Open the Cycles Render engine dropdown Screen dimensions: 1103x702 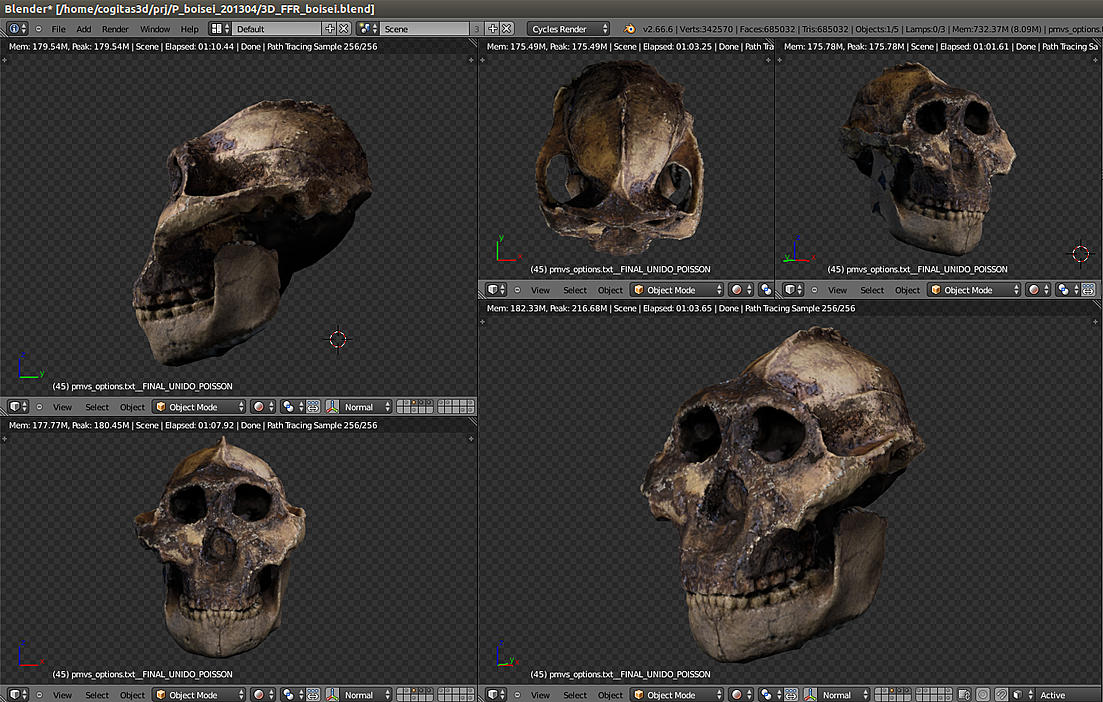pyautogui.click(x=568, y=29)
